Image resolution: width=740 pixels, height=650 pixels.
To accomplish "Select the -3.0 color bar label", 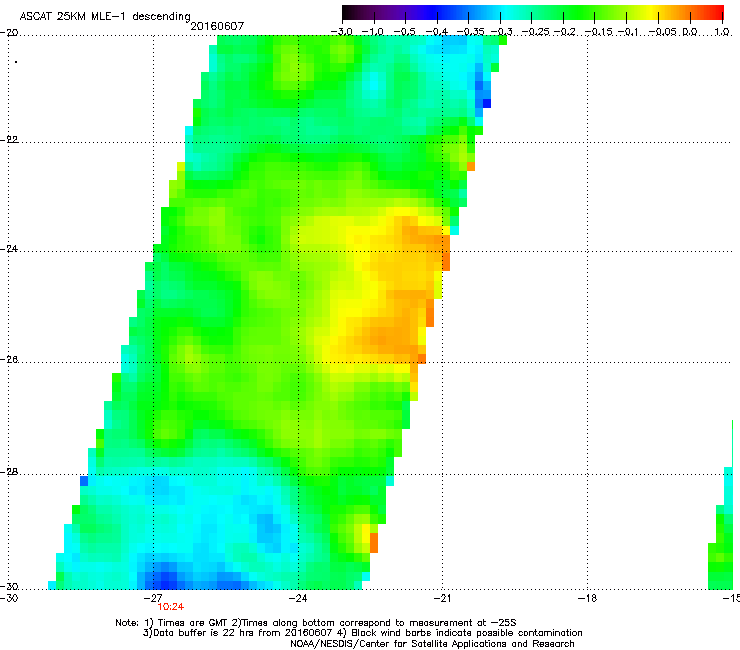I will click(x=341, y=32).
